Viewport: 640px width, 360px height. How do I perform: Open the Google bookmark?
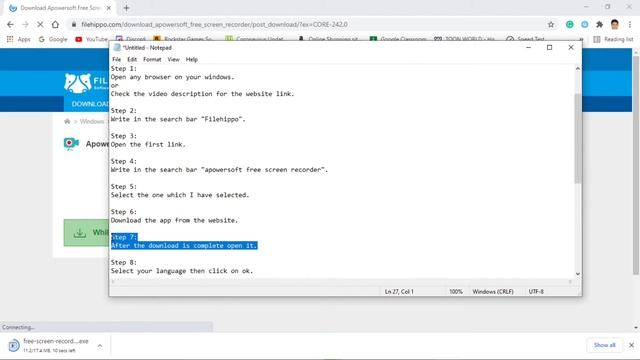[53, 39]
